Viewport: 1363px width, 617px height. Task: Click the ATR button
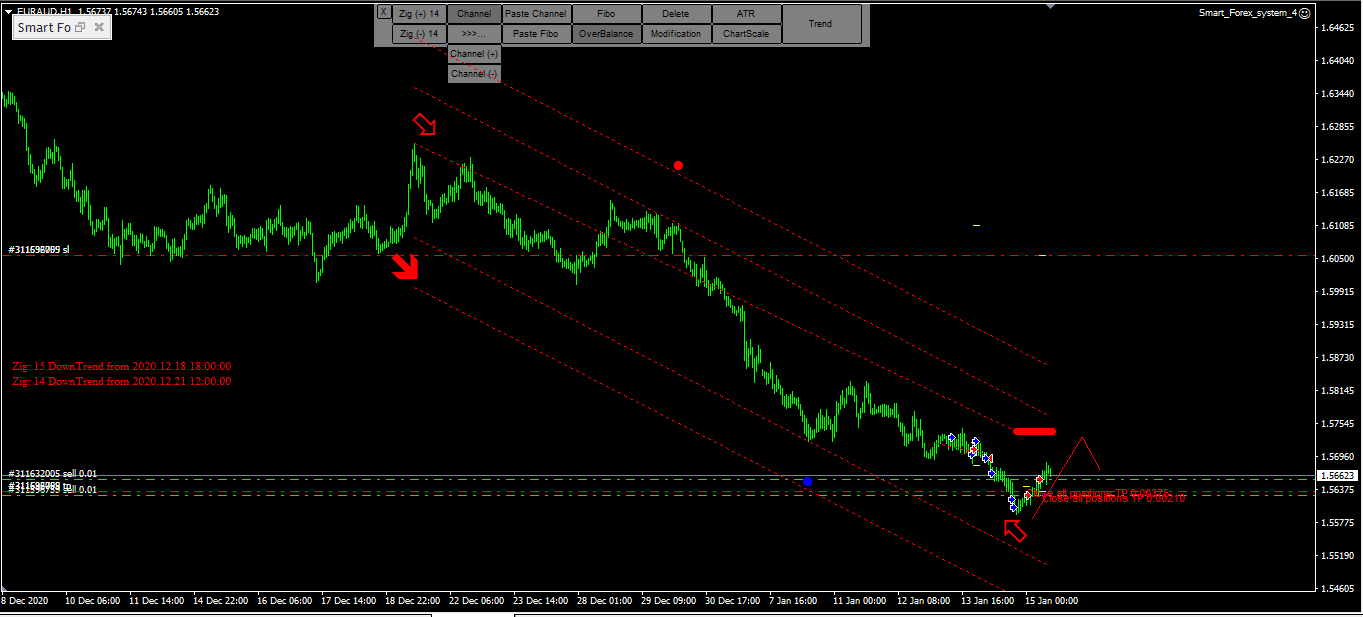746,13
